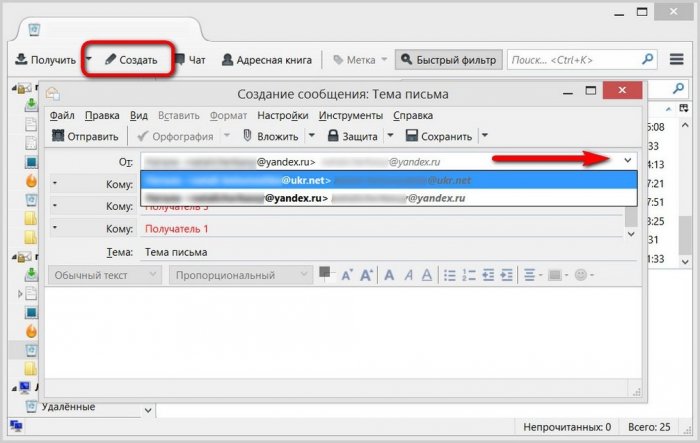Viewport: 700px width, 443px height.
Task: Toggle the Быстрый фильтр quick filter
Action: [446, 60]
